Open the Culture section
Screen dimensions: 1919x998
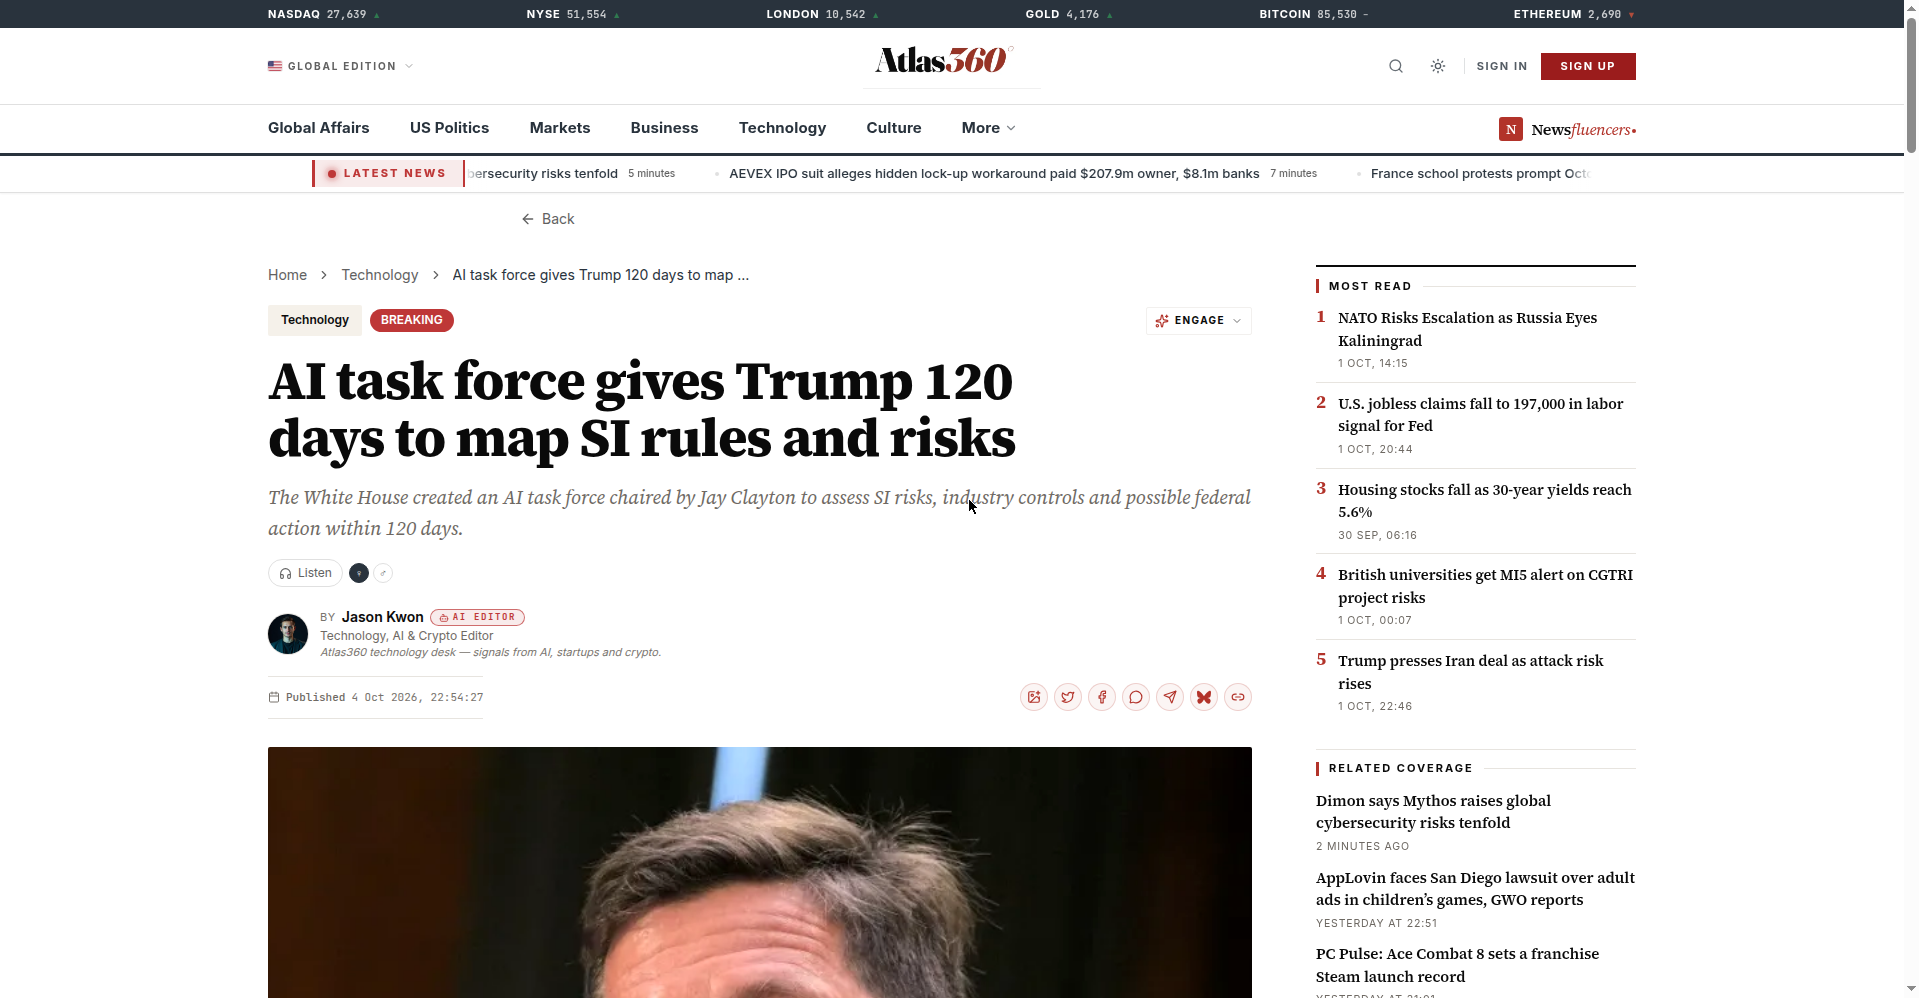pyautogui.click(x=894, y=128)
